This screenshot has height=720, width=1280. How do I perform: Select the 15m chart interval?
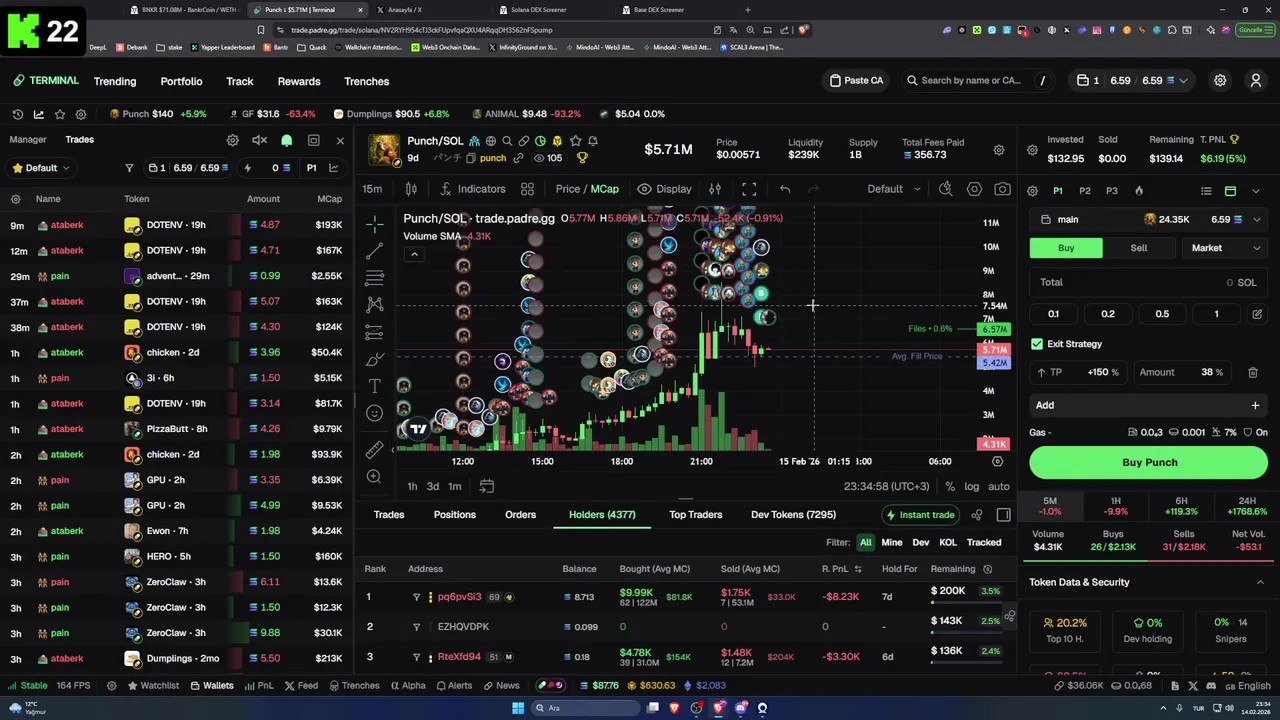tap(372, 189)
